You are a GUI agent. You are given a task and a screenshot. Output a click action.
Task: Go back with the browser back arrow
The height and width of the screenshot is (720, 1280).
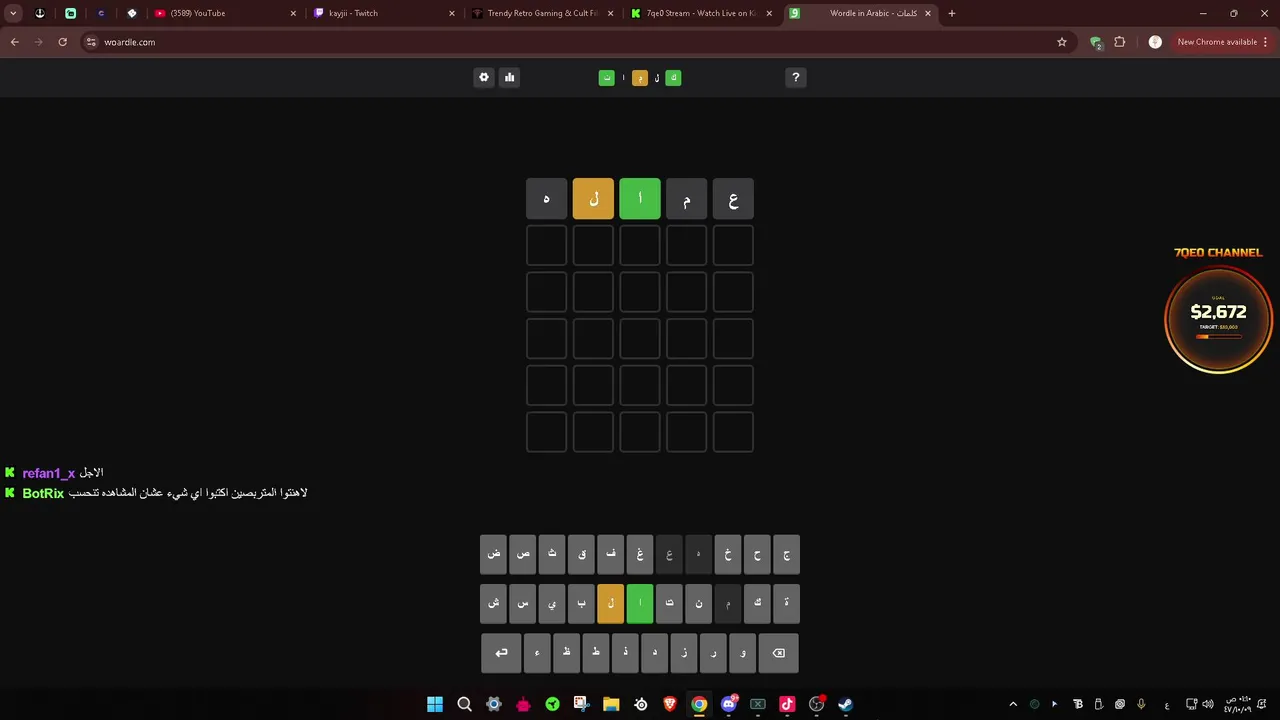[x=15, y=42]
